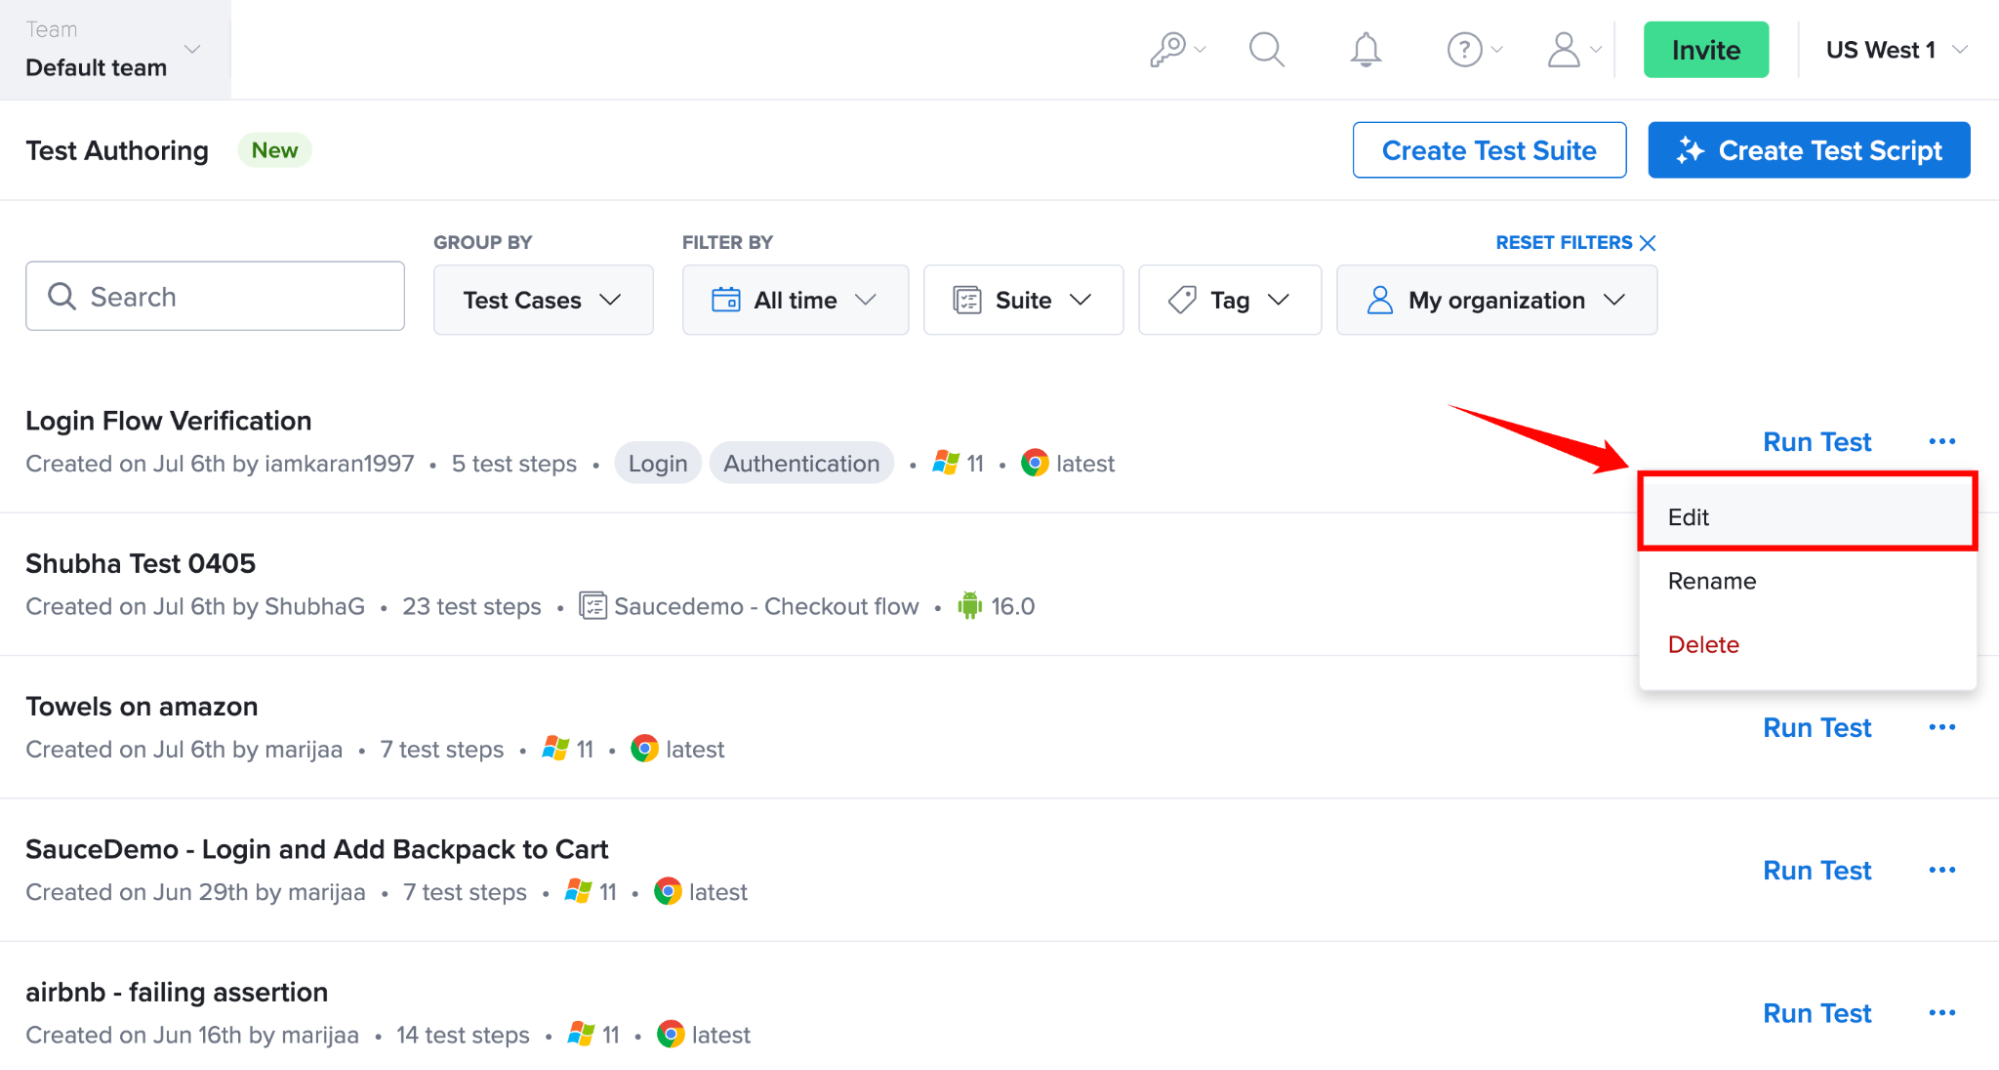Click the Chrome icon in Login Flow Verification row
The width and height of the screenshot is (1999, 1070).
(x=1034, y=463)
